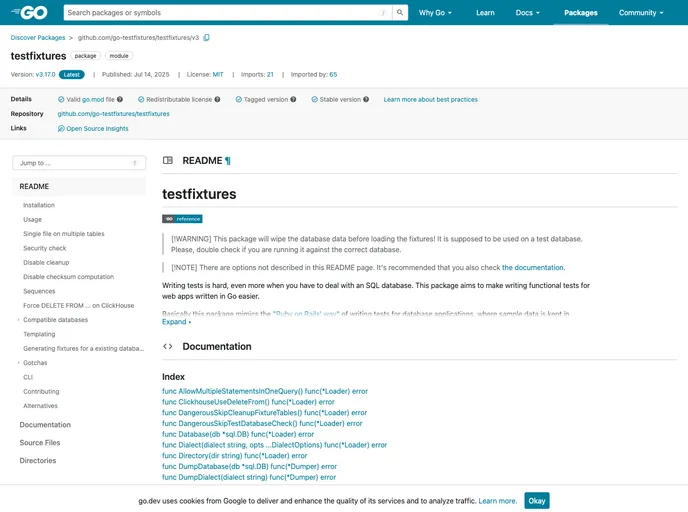Click the Open Source Insights icon

[x=61, y=129]
